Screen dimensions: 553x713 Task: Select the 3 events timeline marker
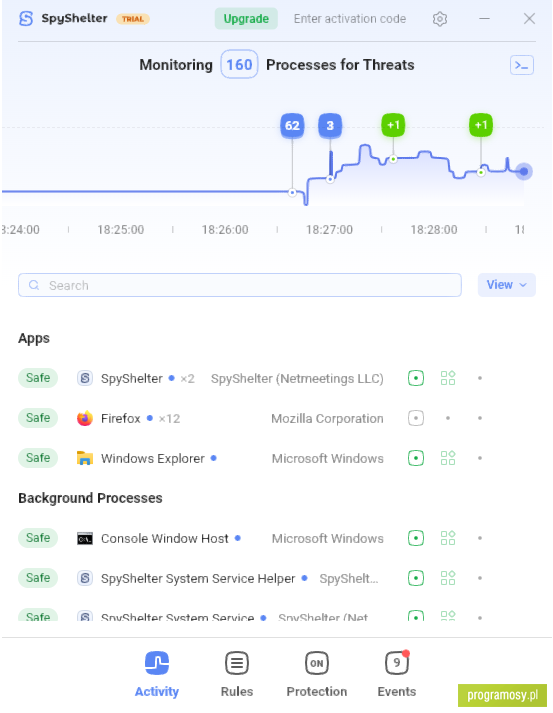tap(330, 125)
